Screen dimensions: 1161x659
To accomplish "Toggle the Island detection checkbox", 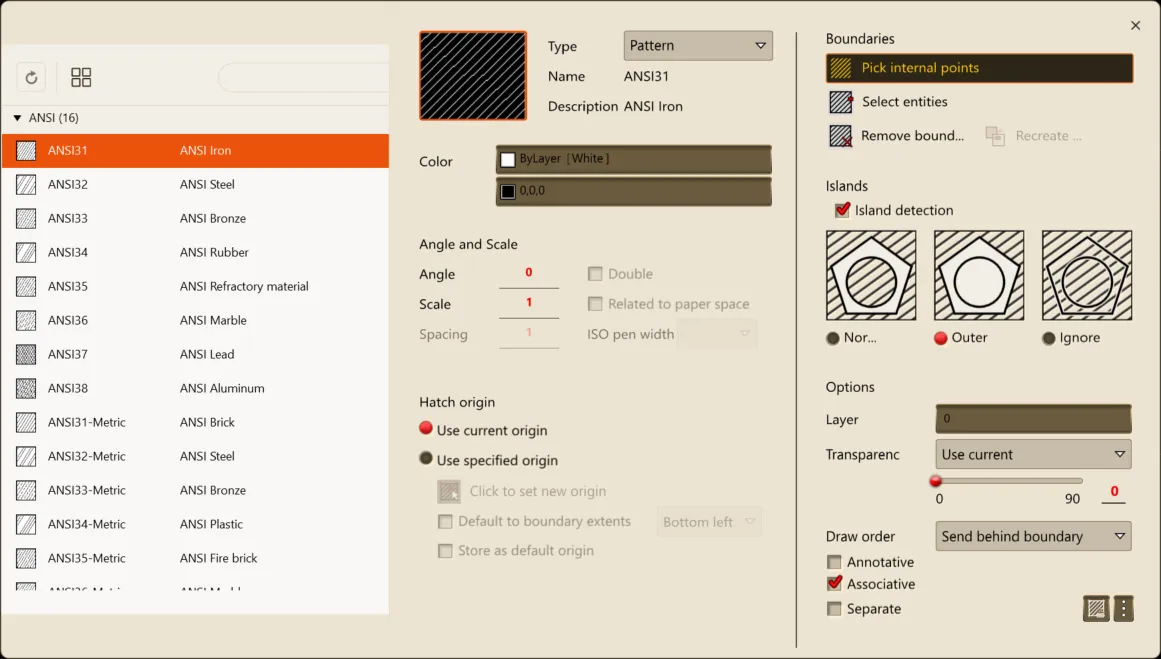I will (x=842, y=210).
